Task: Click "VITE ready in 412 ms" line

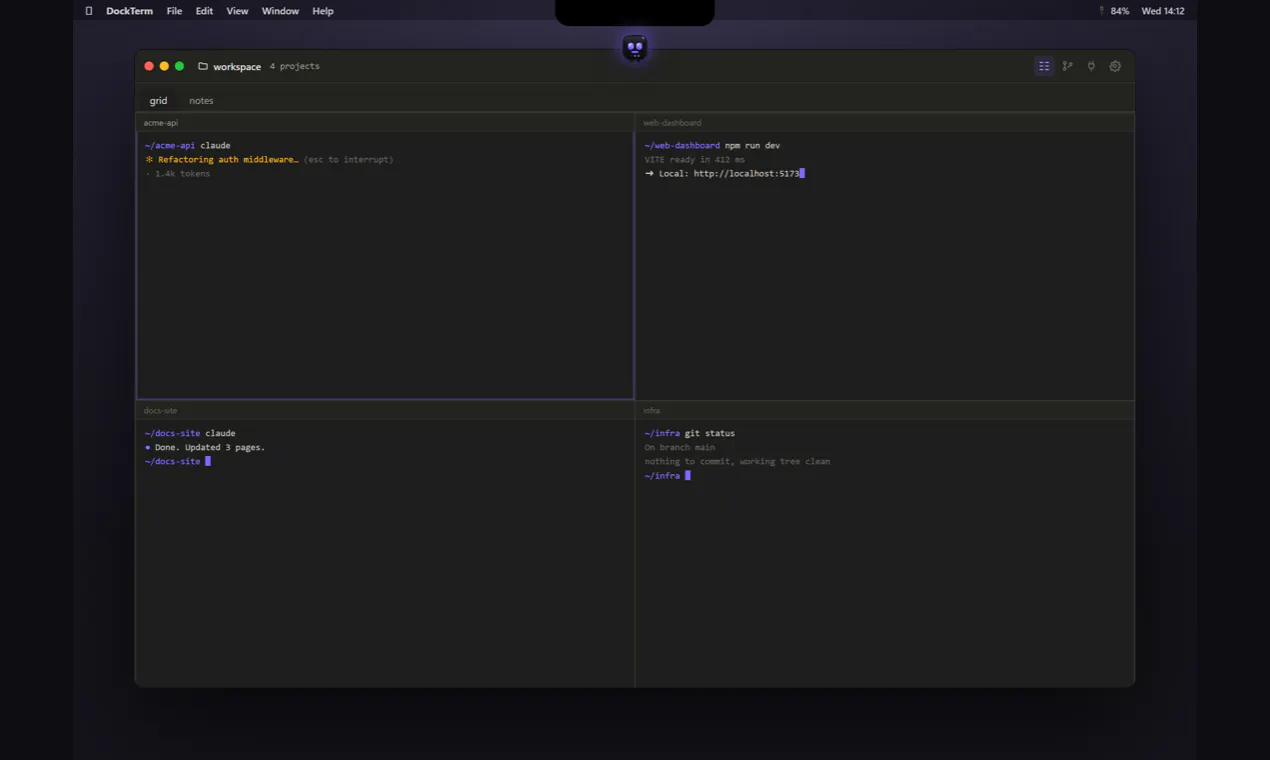Action: (695, 160)
